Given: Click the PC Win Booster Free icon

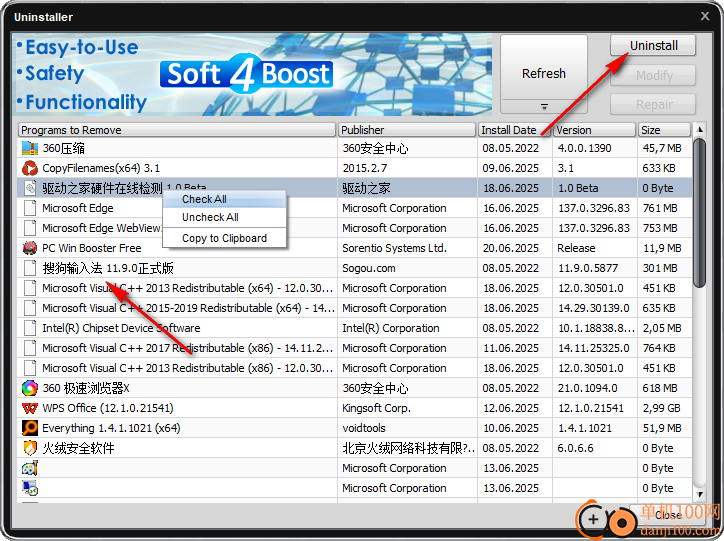Looking at the screenshot, I should coord(30,248).
